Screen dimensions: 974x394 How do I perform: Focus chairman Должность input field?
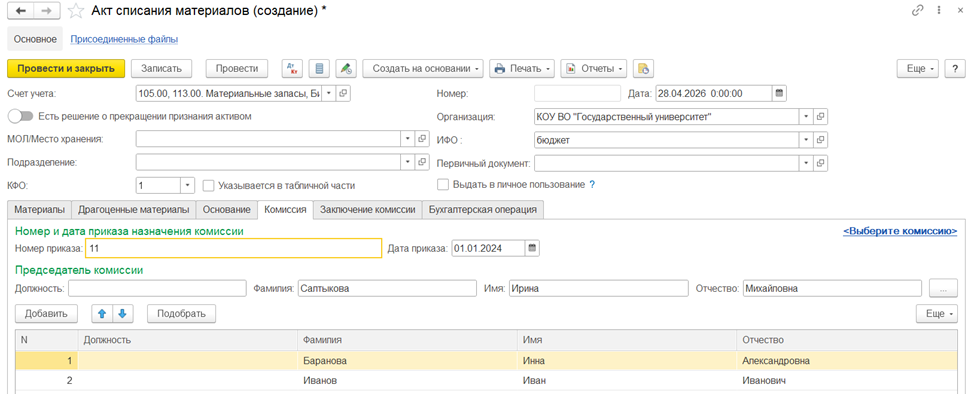[157, 288]
